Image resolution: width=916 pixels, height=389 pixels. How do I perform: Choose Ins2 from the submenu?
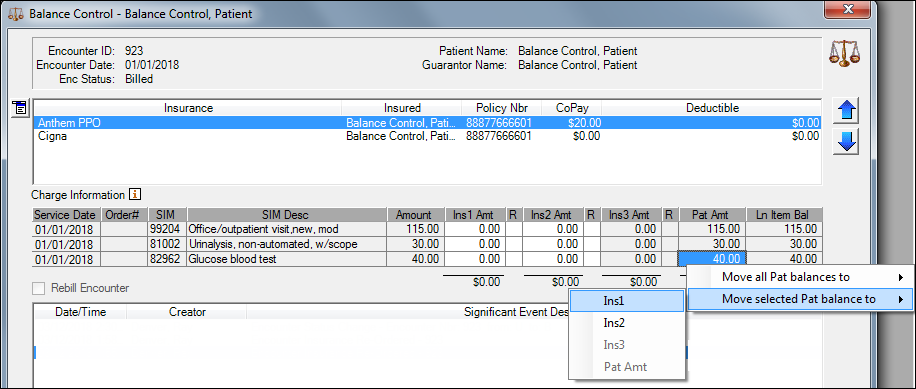point(626,323)
